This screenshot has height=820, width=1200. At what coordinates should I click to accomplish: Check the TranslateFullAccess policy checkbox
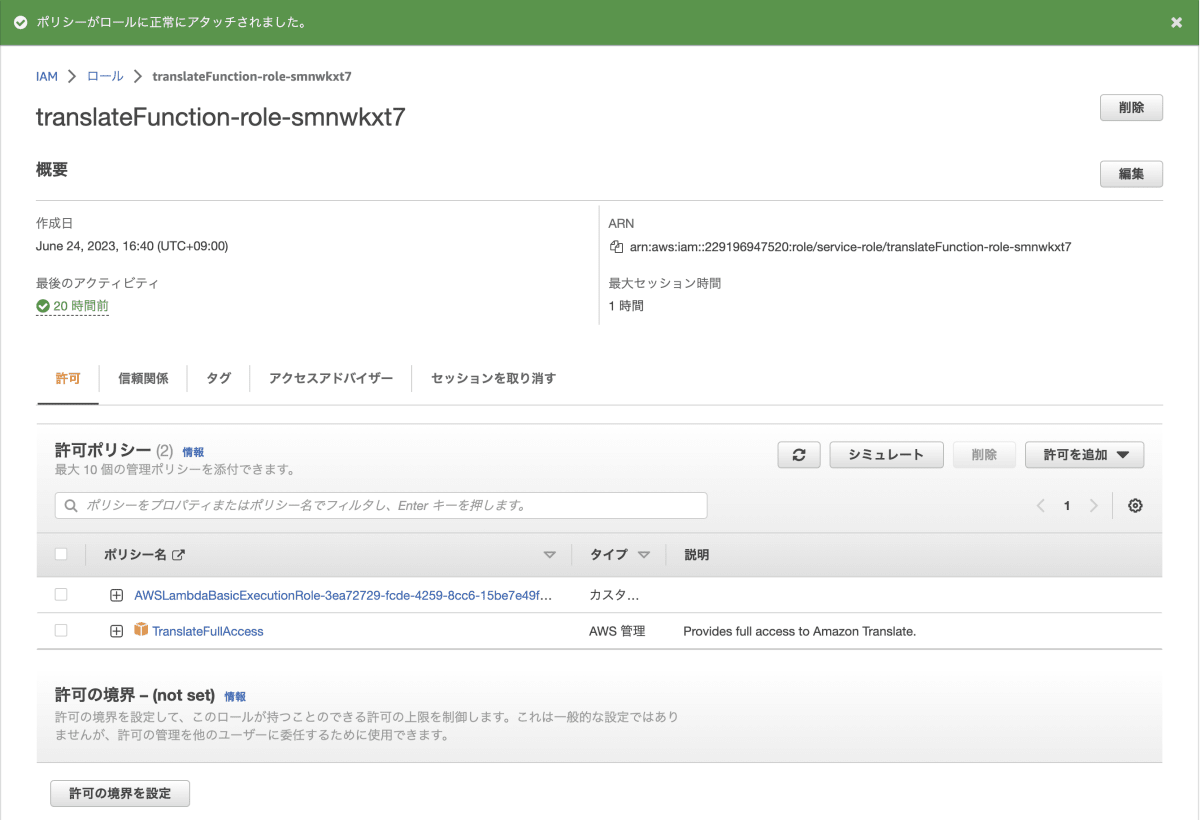coord(61,630)
